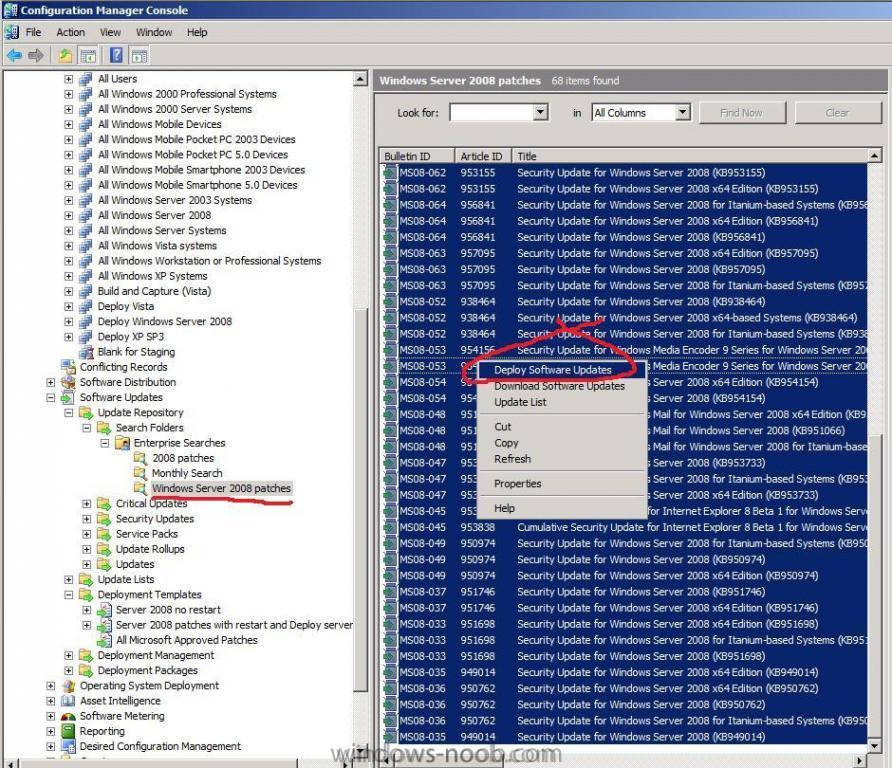
Task: Open the Look for dropdown arrow
Action: tap(541, 112)
